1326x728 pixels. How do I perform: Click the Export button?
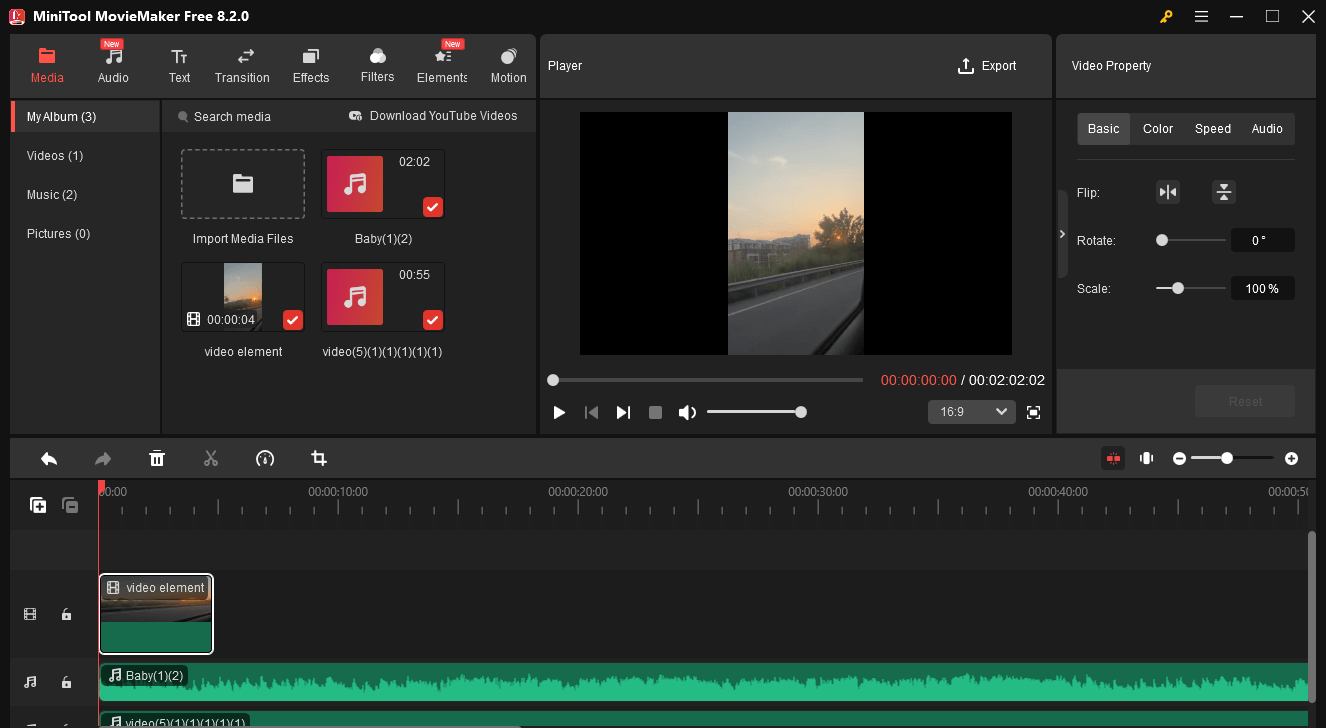(x=987, y=66)
